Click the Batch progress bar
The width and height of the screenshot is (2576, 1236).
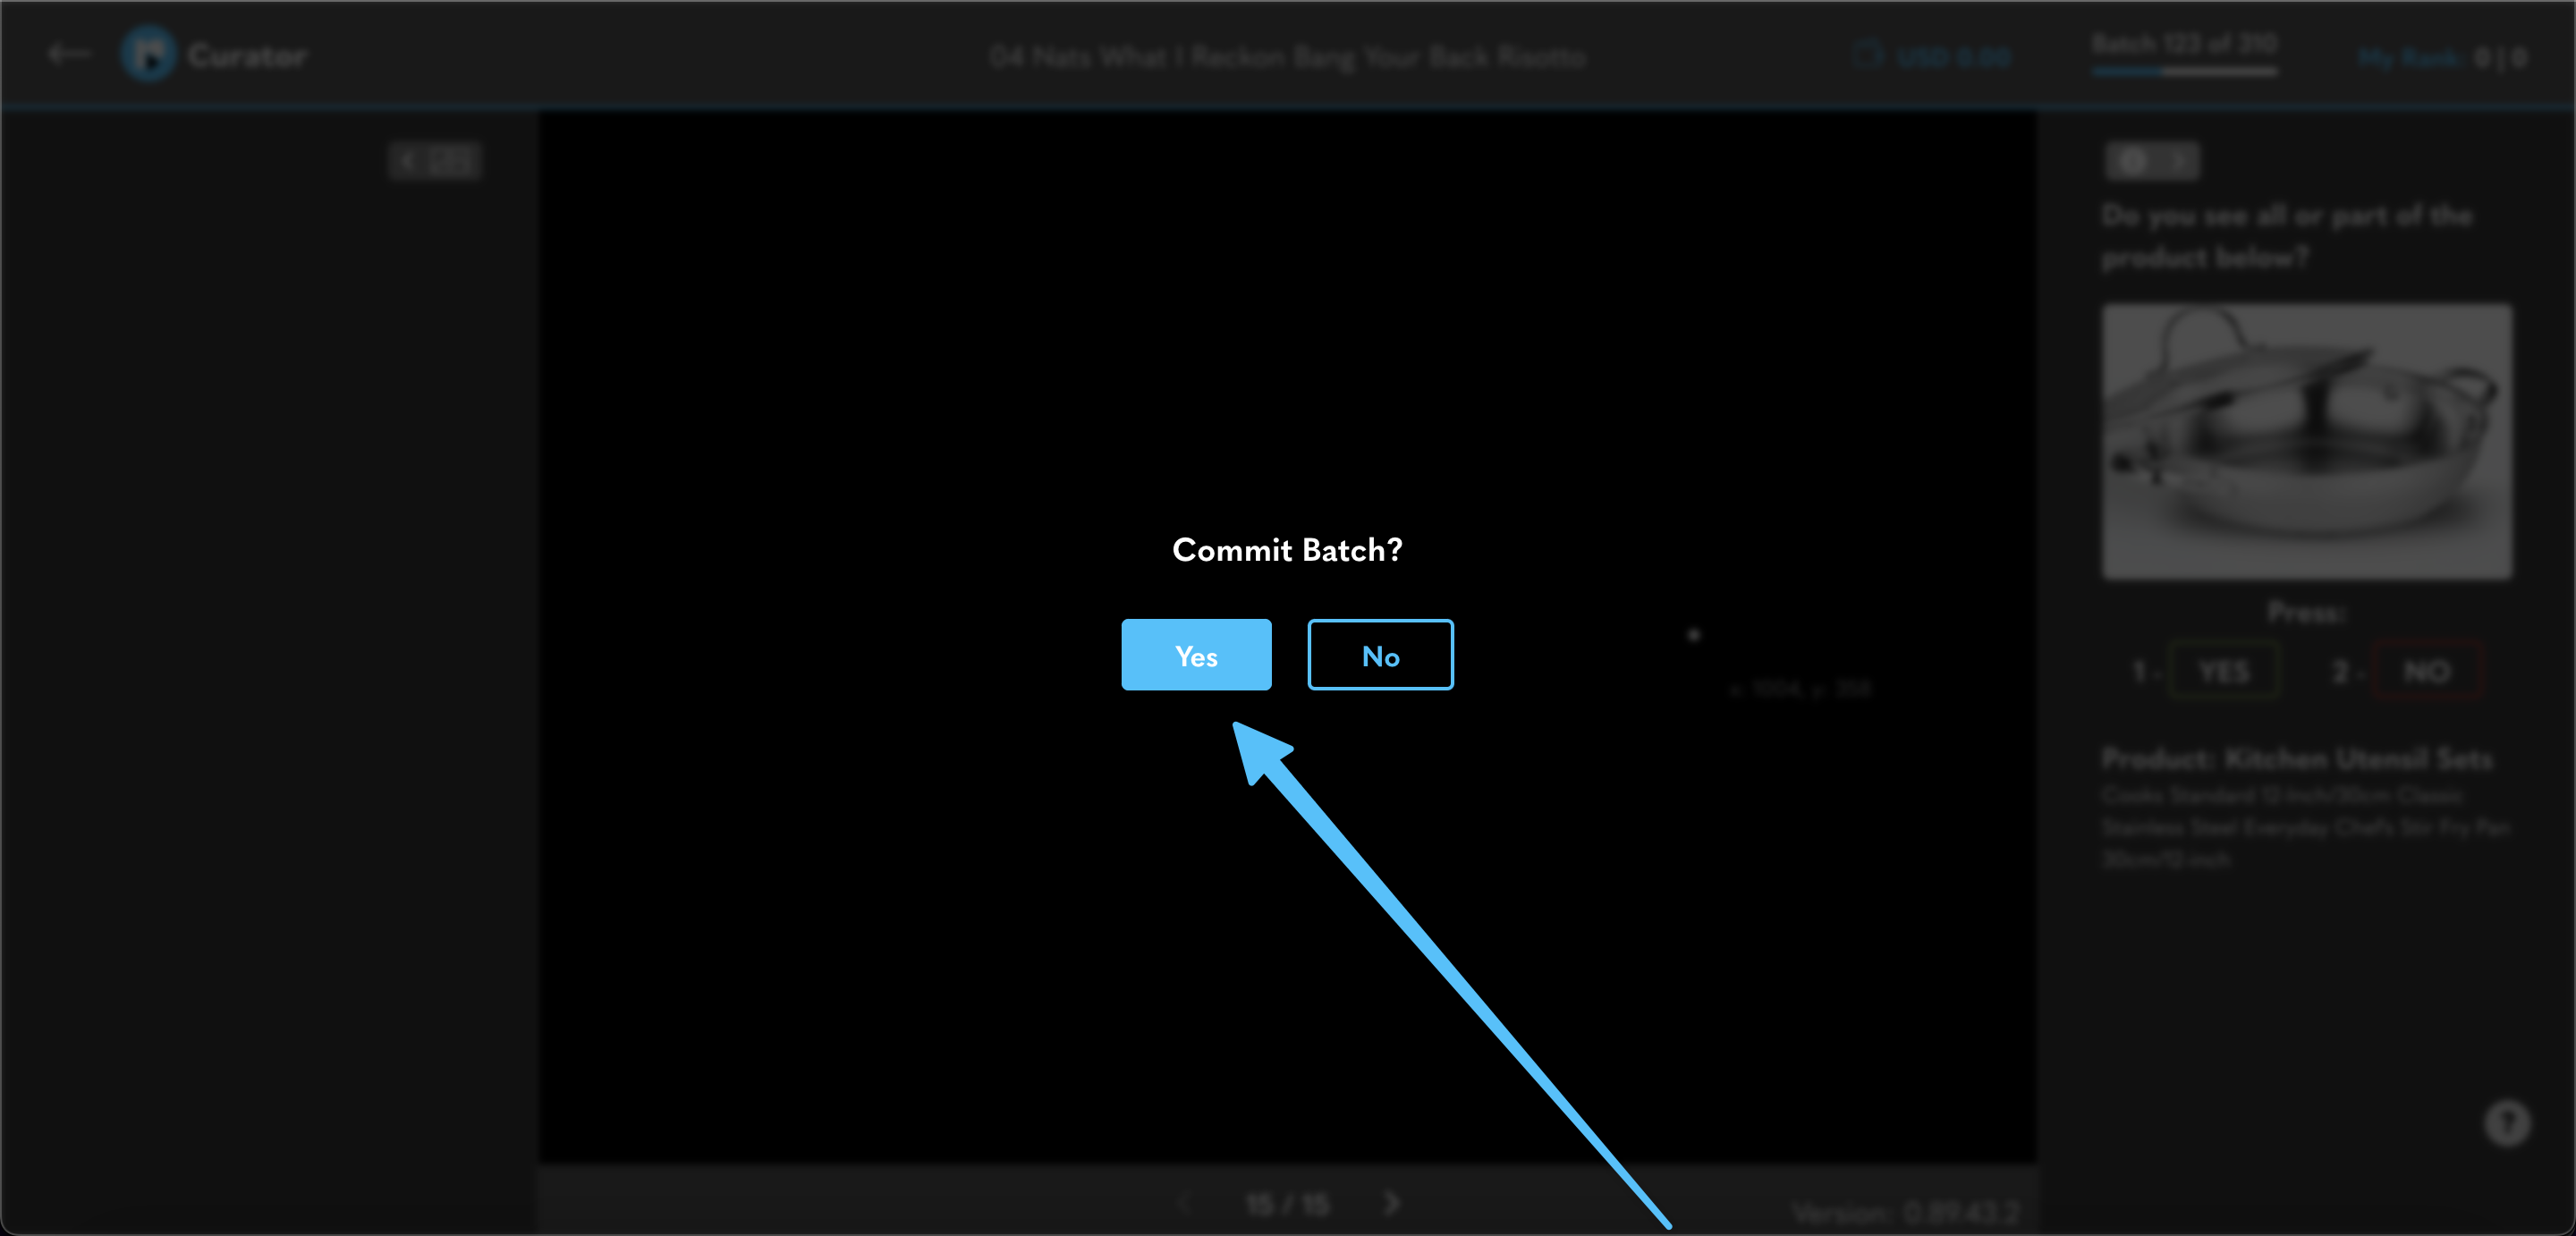pyautogui.click(x=2184, y=71)
